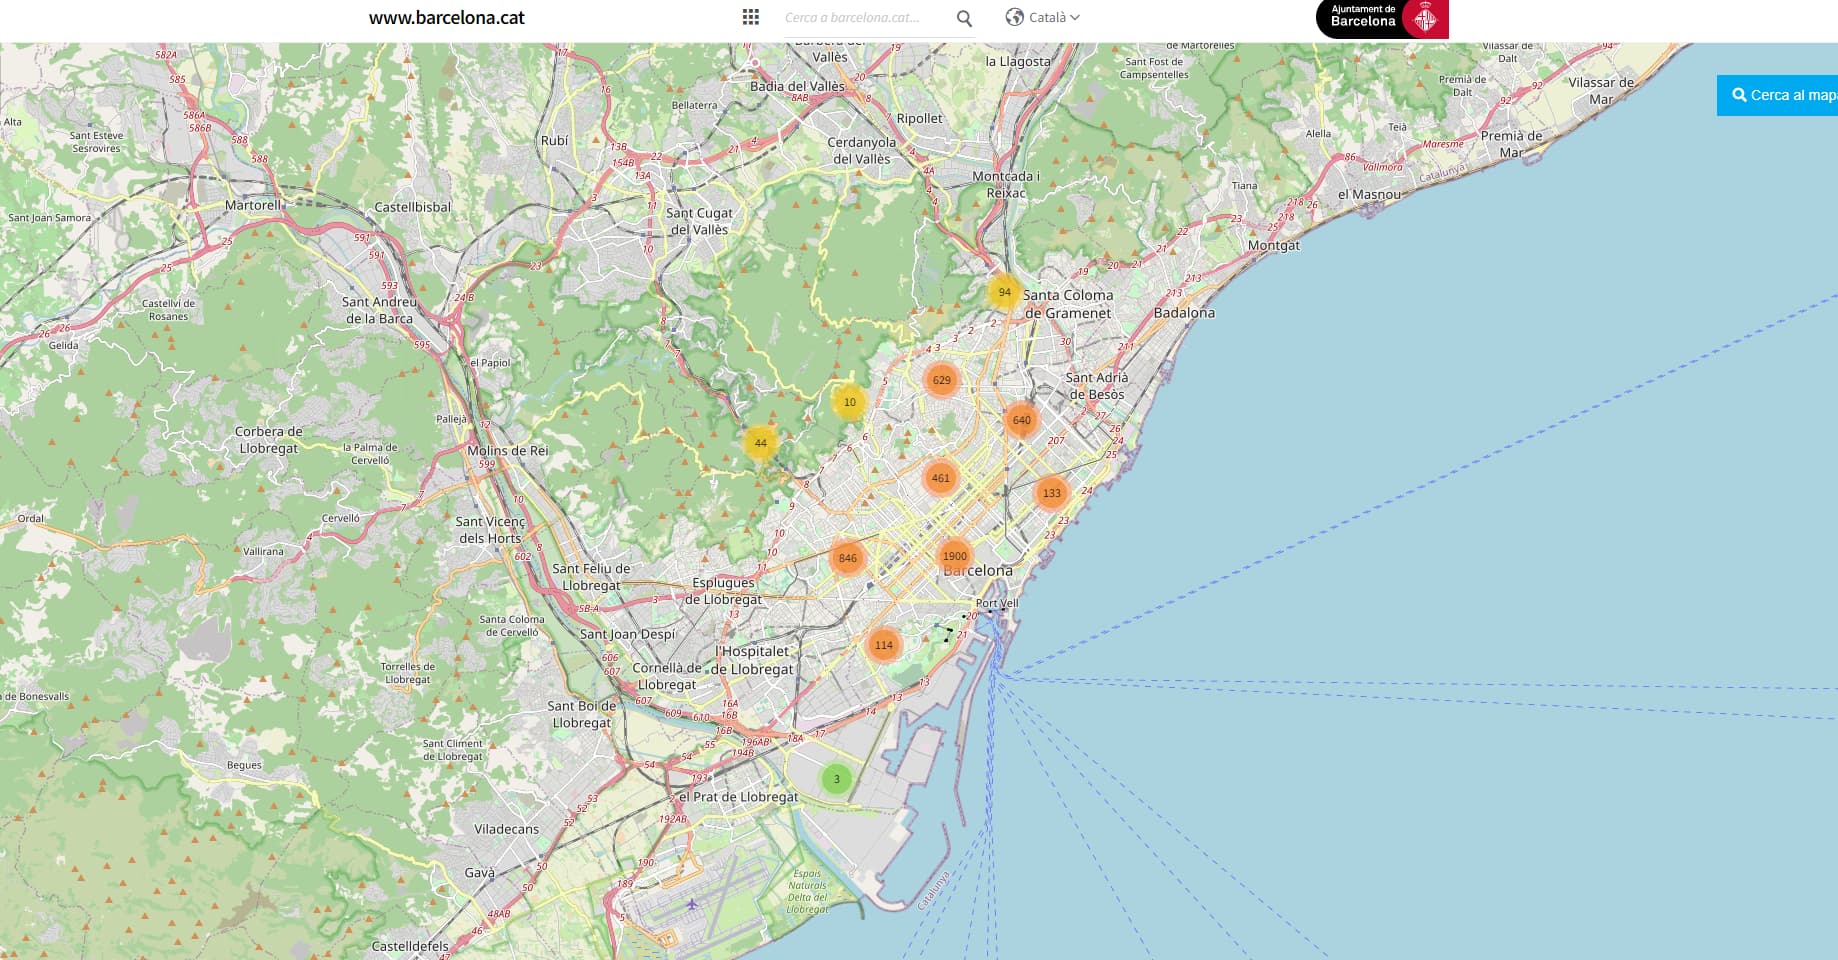The height and width of the screenshot is (960, 1838).
Task: Open the 133 cluster near the coast
Action: 1052,493
